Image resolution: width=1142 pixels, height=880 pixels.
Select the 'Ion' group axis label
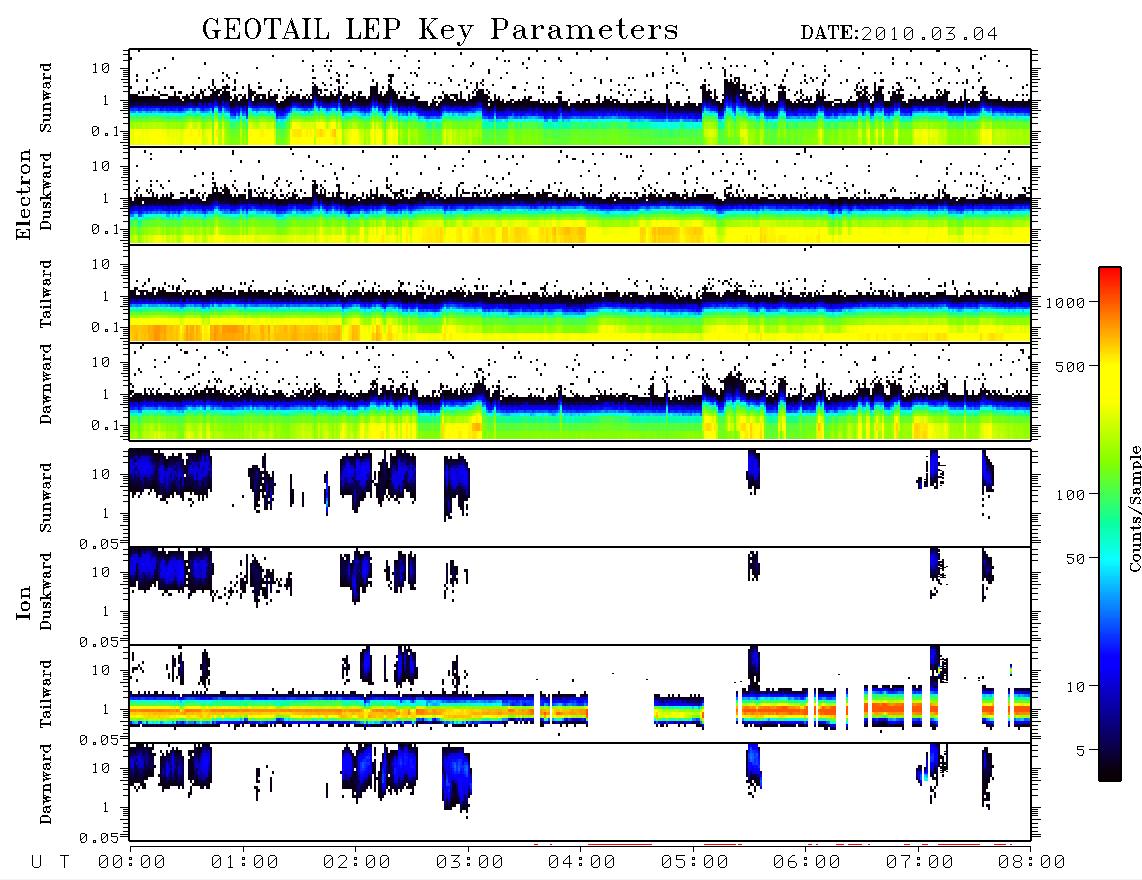tap(24, 602)
